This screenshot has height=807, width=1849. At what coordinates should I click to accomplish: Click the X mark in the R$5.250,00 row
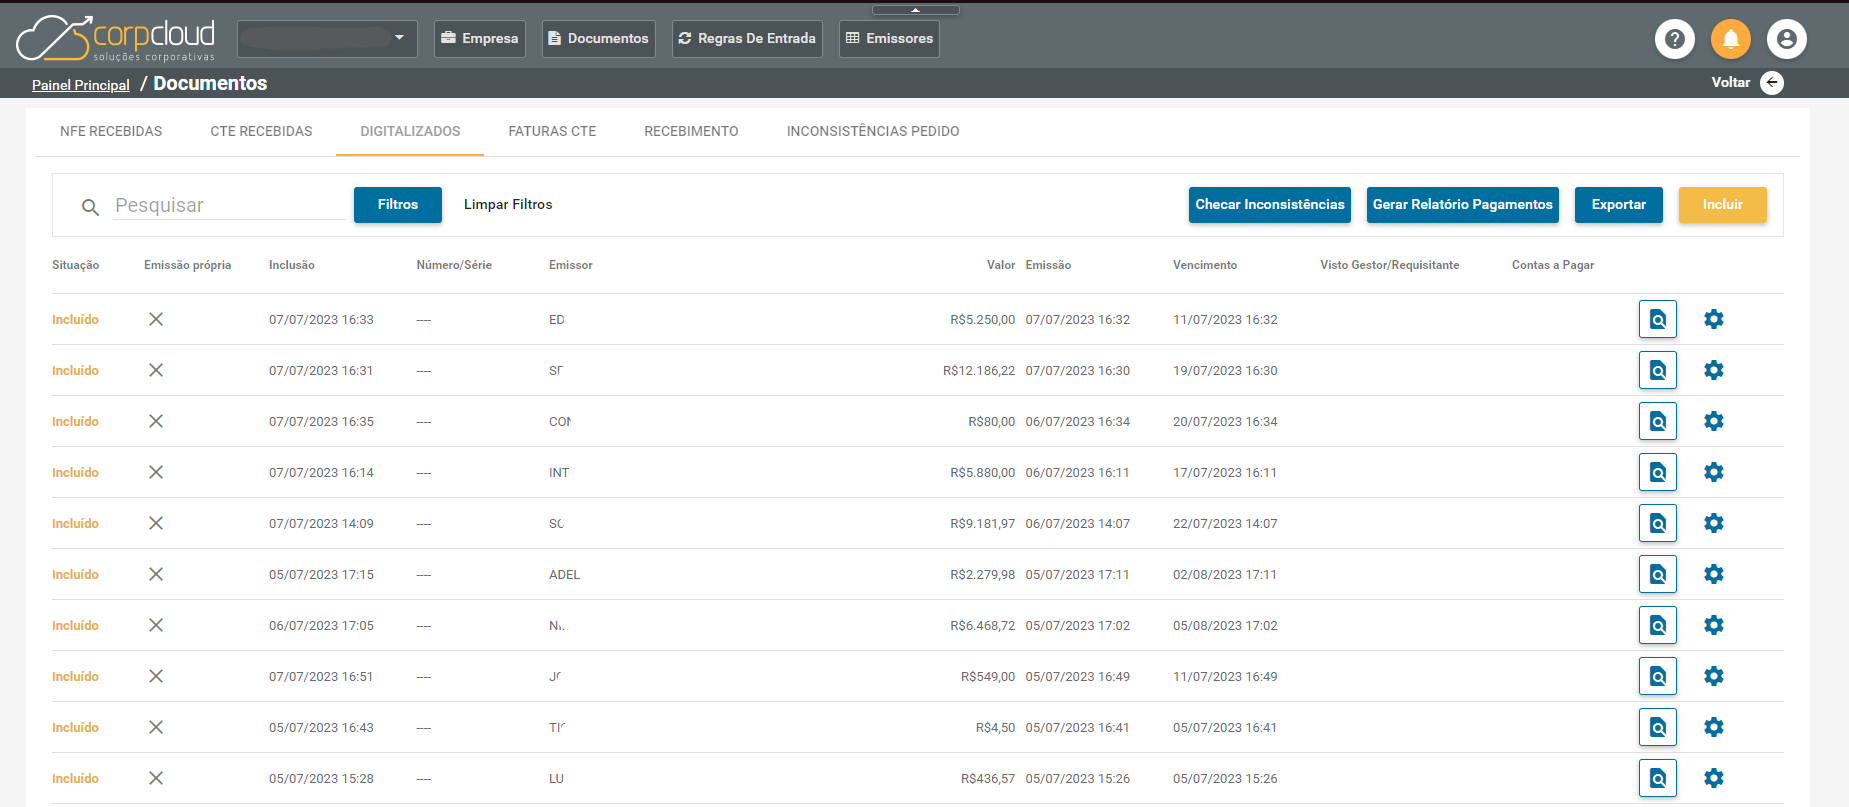(156, 319)
